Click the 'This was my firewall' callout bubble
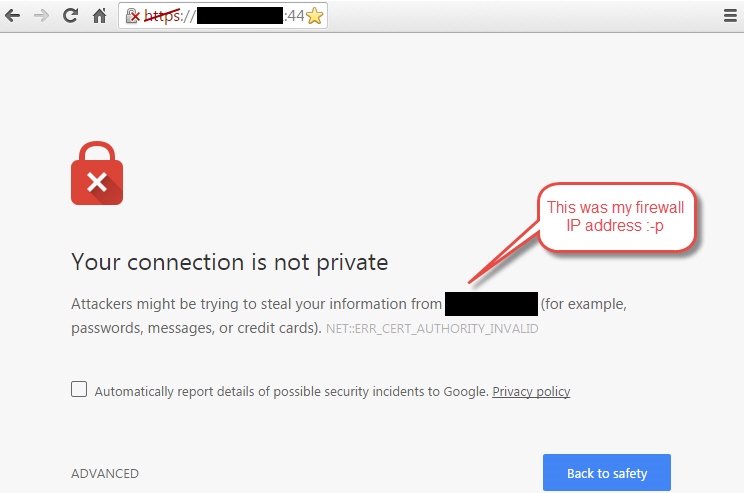The height and width of the screenshot is (493, 744). pyautogui.click(x=616, y=217)
